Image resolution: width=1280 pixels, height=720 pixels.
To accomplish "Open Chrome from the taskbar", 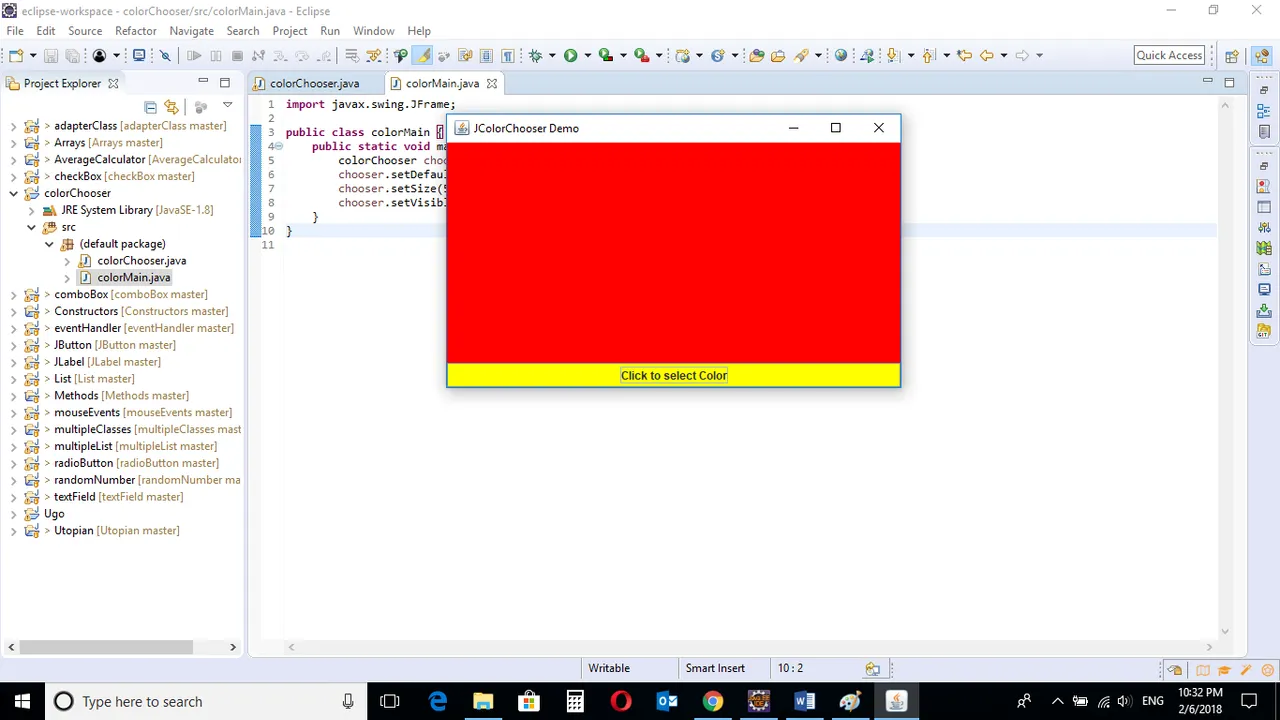I will 712,701.
